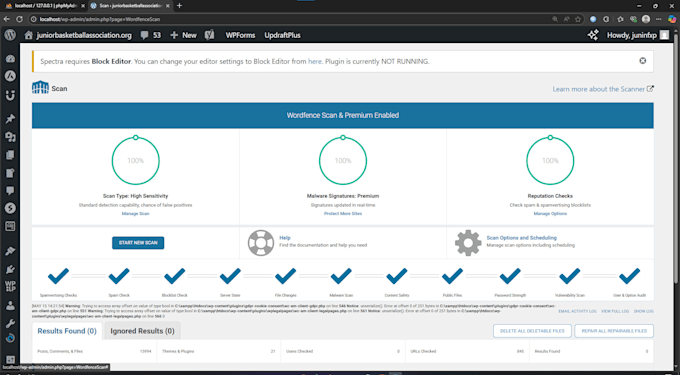Open Scan Options and Scheduling link
The image size is (680, 375).
click(x=521, y=238)
